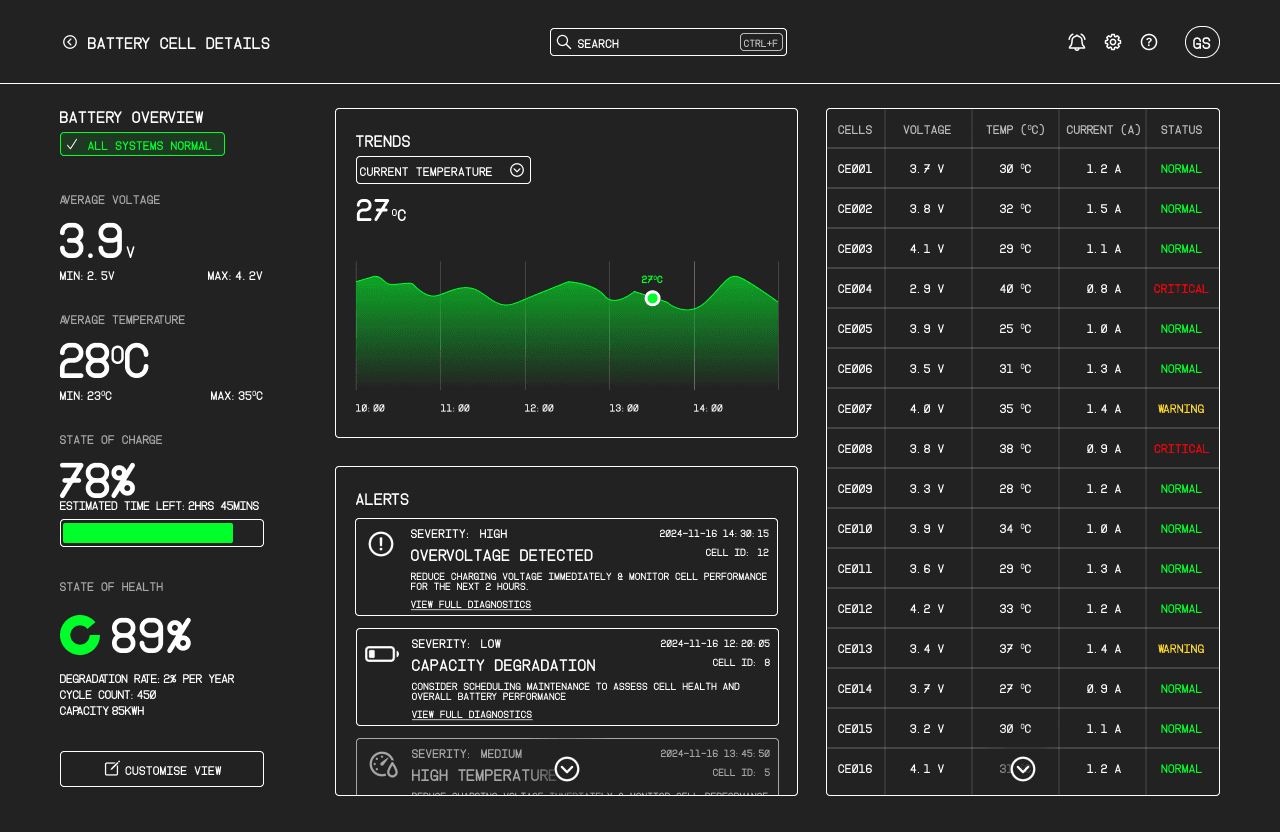Expand the cells table with down chevron
The height and width of the screenshot is (832, 1280).
tap(1023, 769)
